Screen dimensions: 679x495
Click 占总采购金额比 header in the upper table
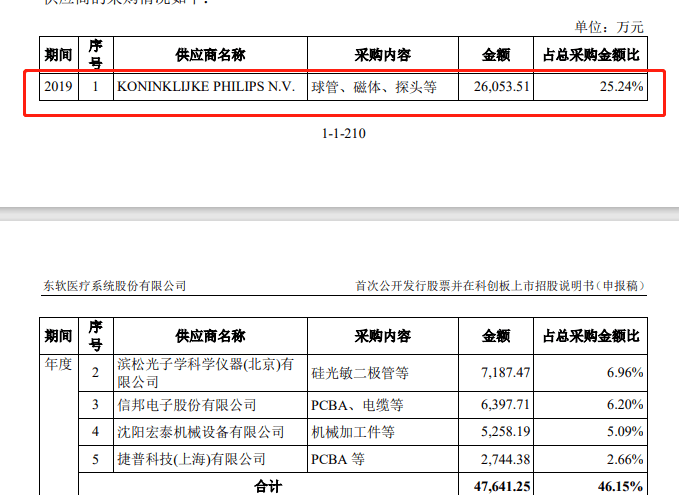(591, 55)
